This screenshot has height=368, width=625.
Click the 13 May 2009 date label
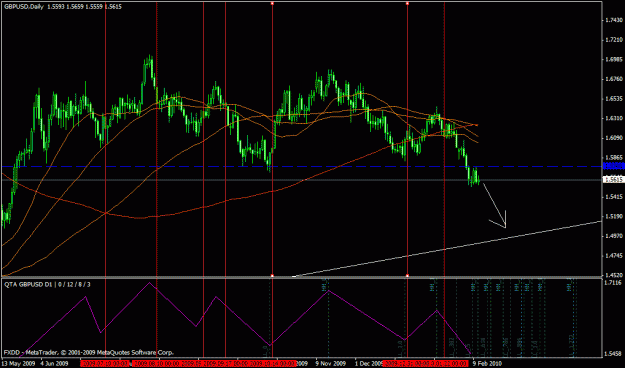coord(18,364)
